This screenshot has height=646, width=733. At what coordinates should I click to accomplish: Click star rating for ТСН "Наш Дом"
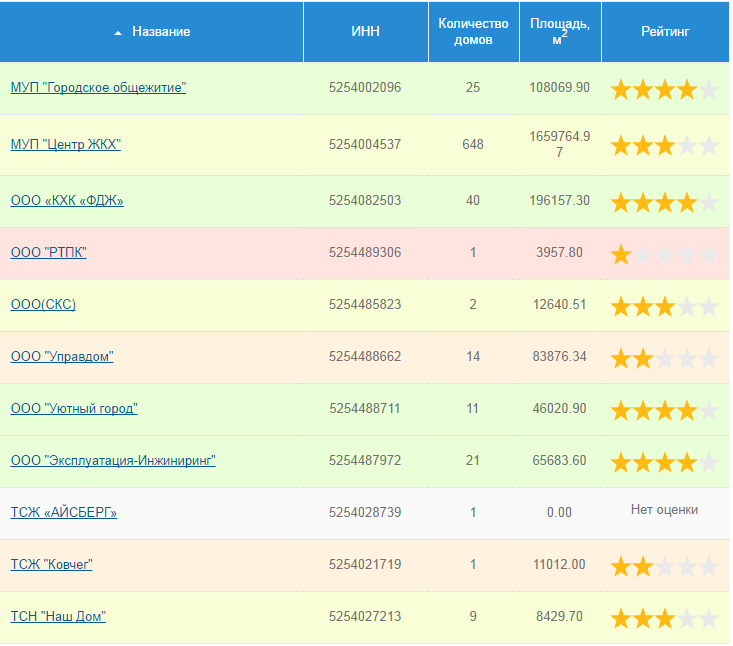[664, 618]
